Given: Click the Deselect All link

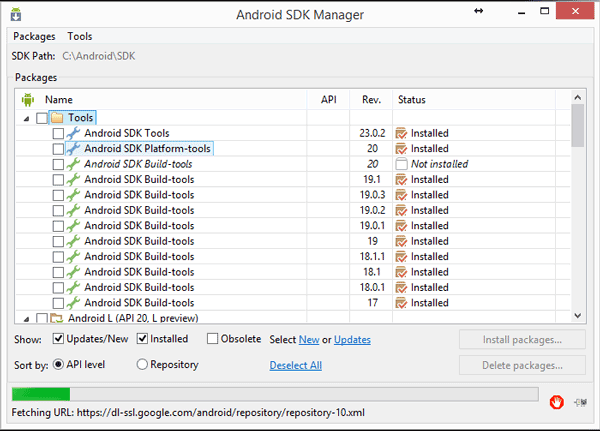Looking at the screenshot, I should pyautogui.click(x=295, y=366).
